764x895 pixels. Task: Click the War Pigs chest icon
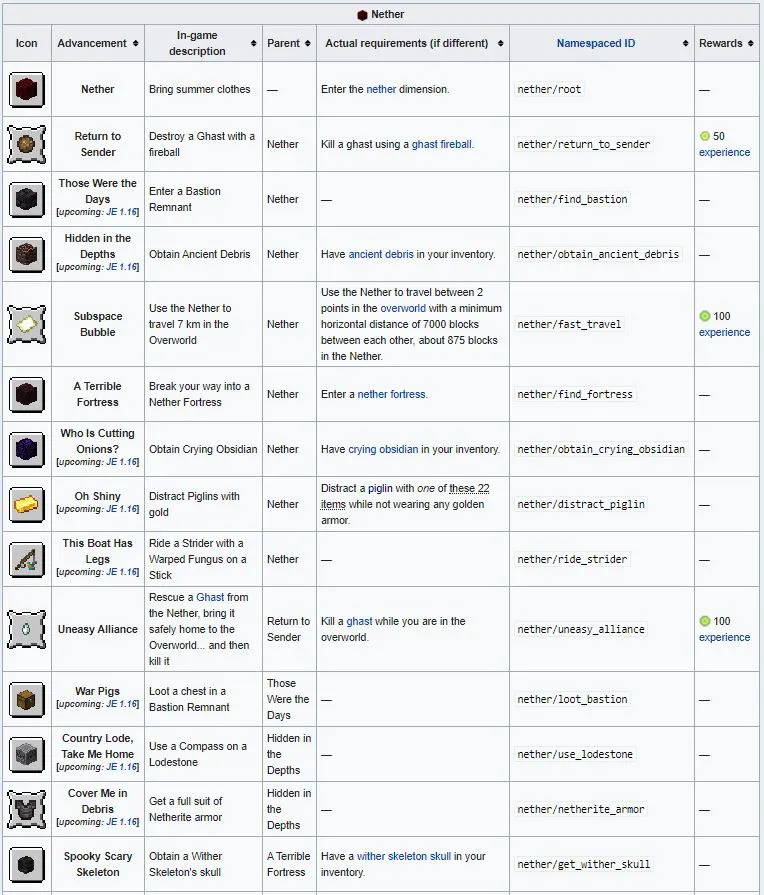[26, 699]
